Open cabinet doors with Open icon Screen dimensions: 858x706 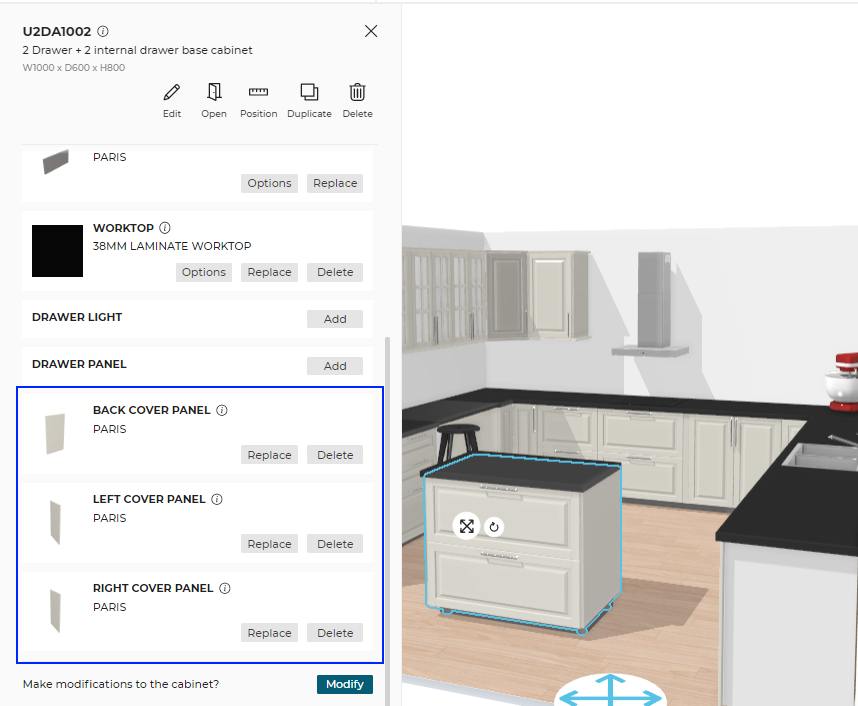(214, 93)
